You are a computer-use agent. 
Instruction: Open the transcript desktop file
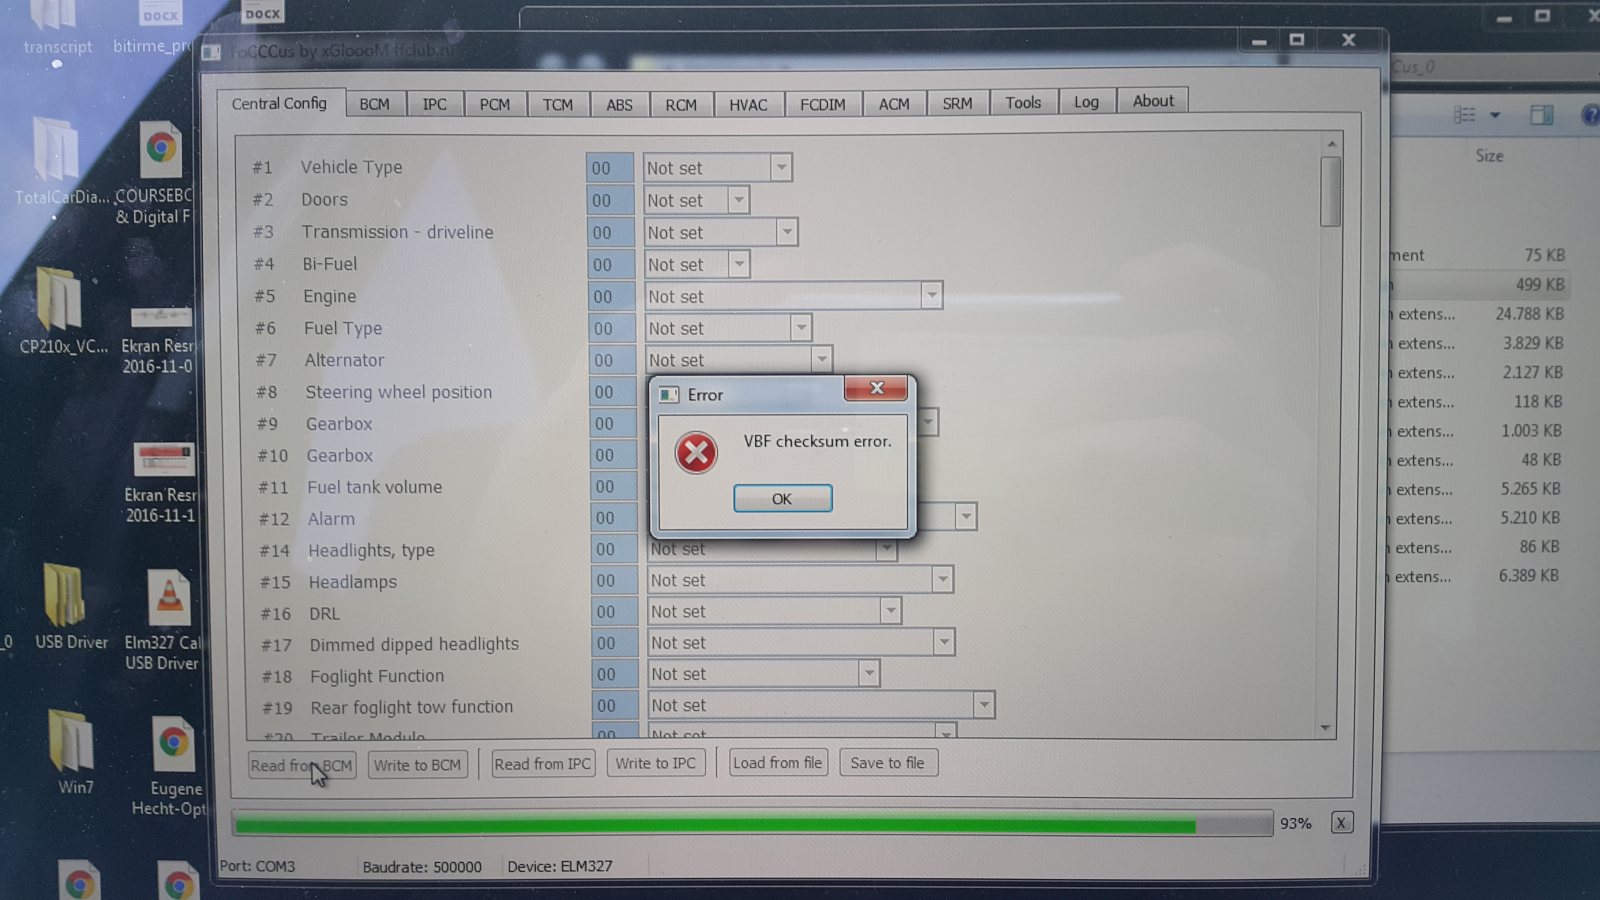click(x=57, y=28)
